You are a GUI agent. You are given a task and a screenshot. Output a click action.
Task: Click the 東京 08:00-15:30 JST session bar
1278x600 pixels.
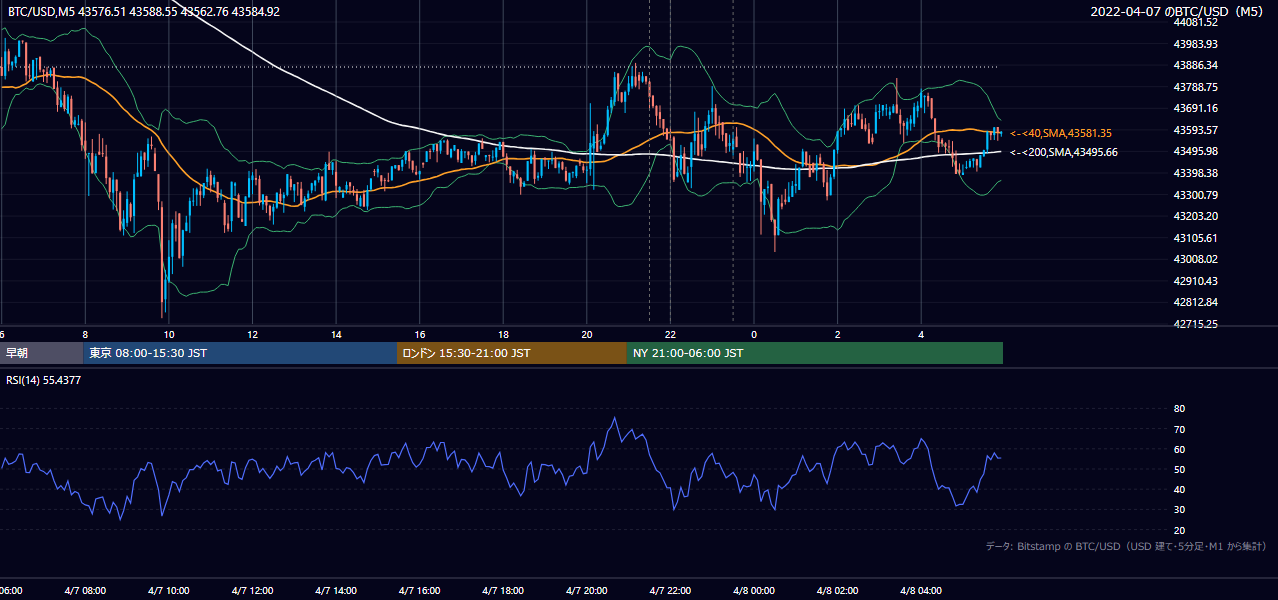240,353
